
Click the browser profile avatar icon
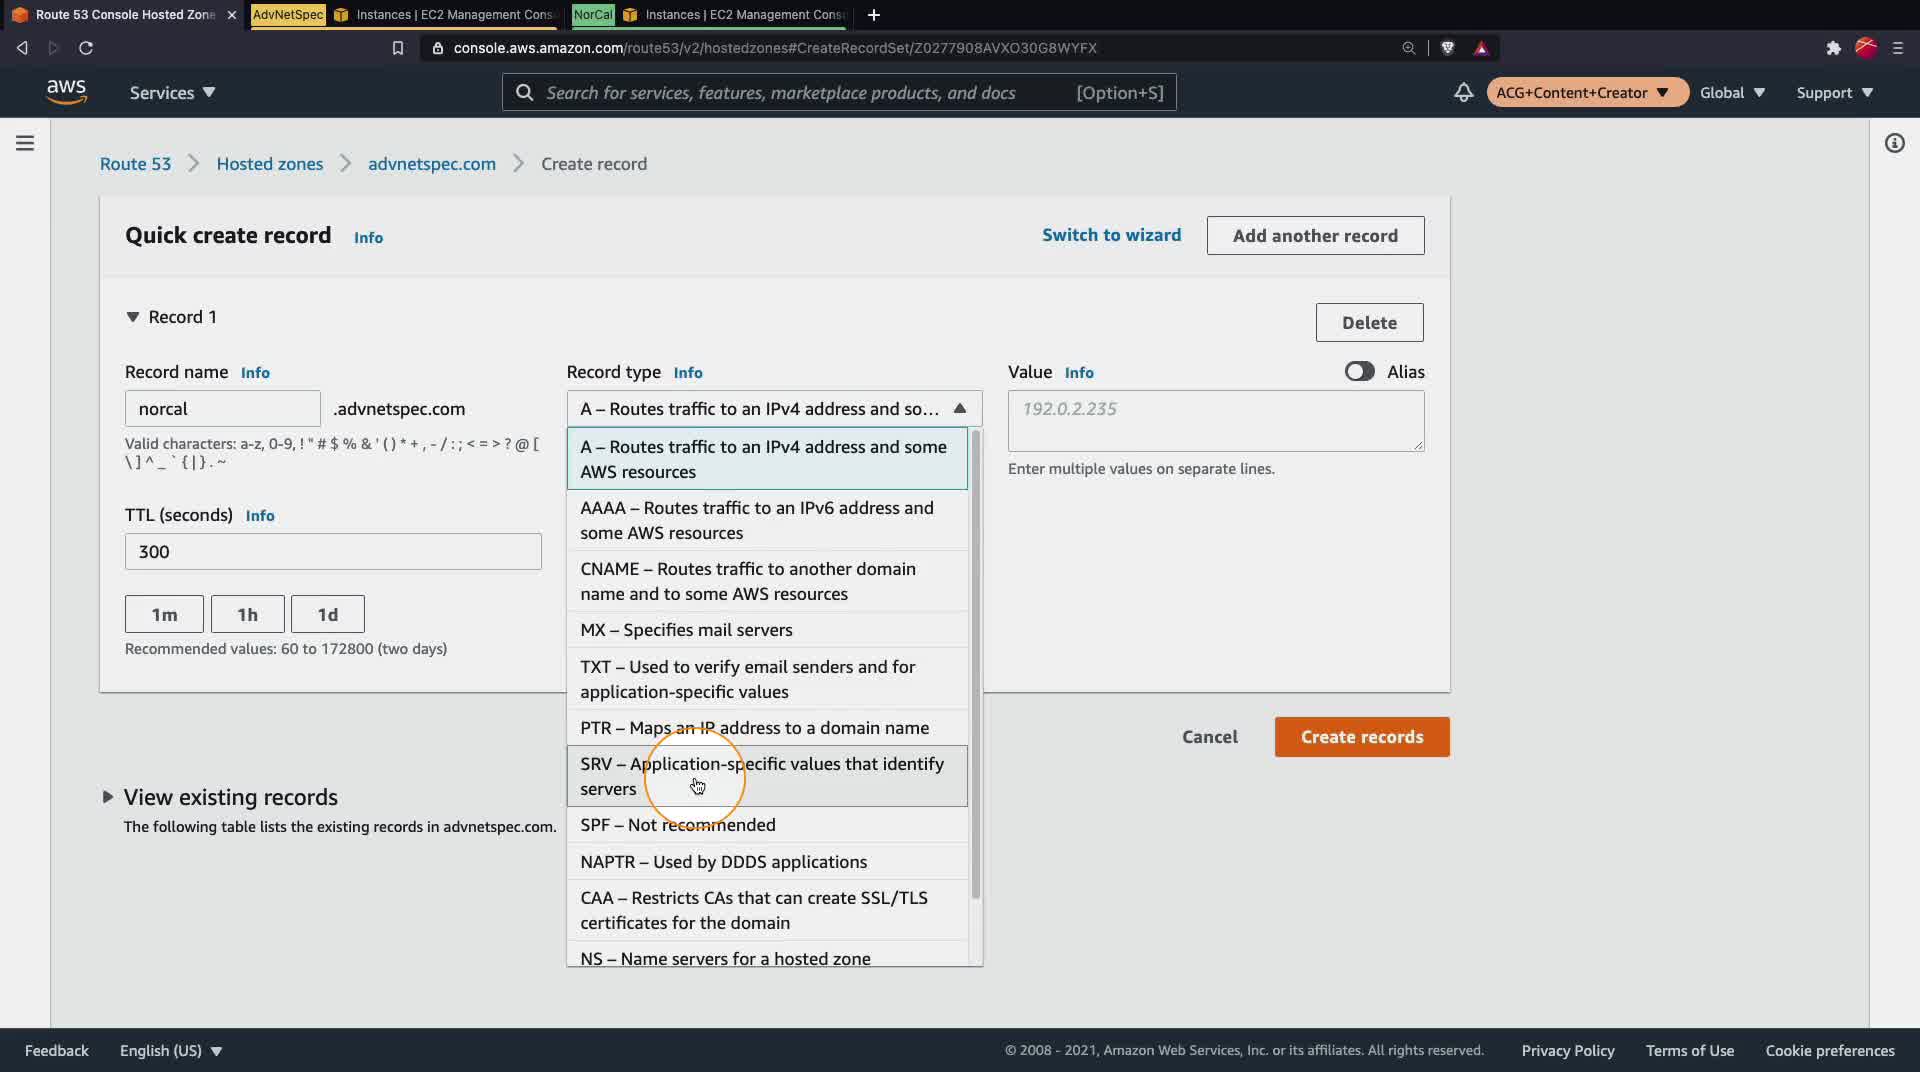click(1866, 48)
